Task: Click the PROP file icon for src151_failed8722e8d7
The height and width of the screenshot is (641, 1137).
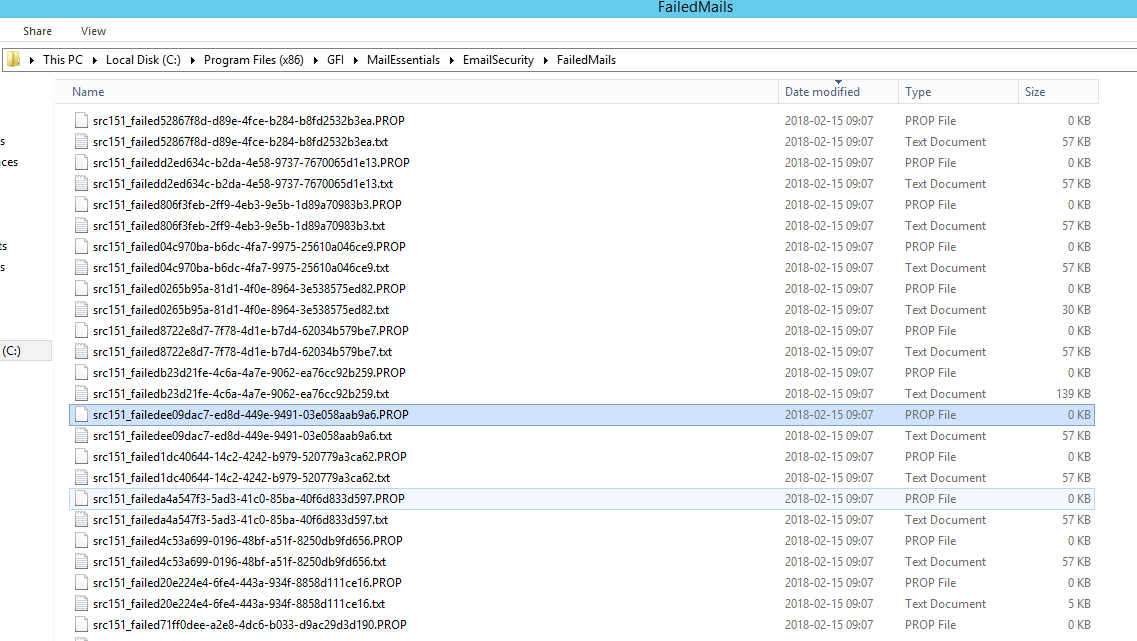Action: pyautogui.click(x=81, y=330)
